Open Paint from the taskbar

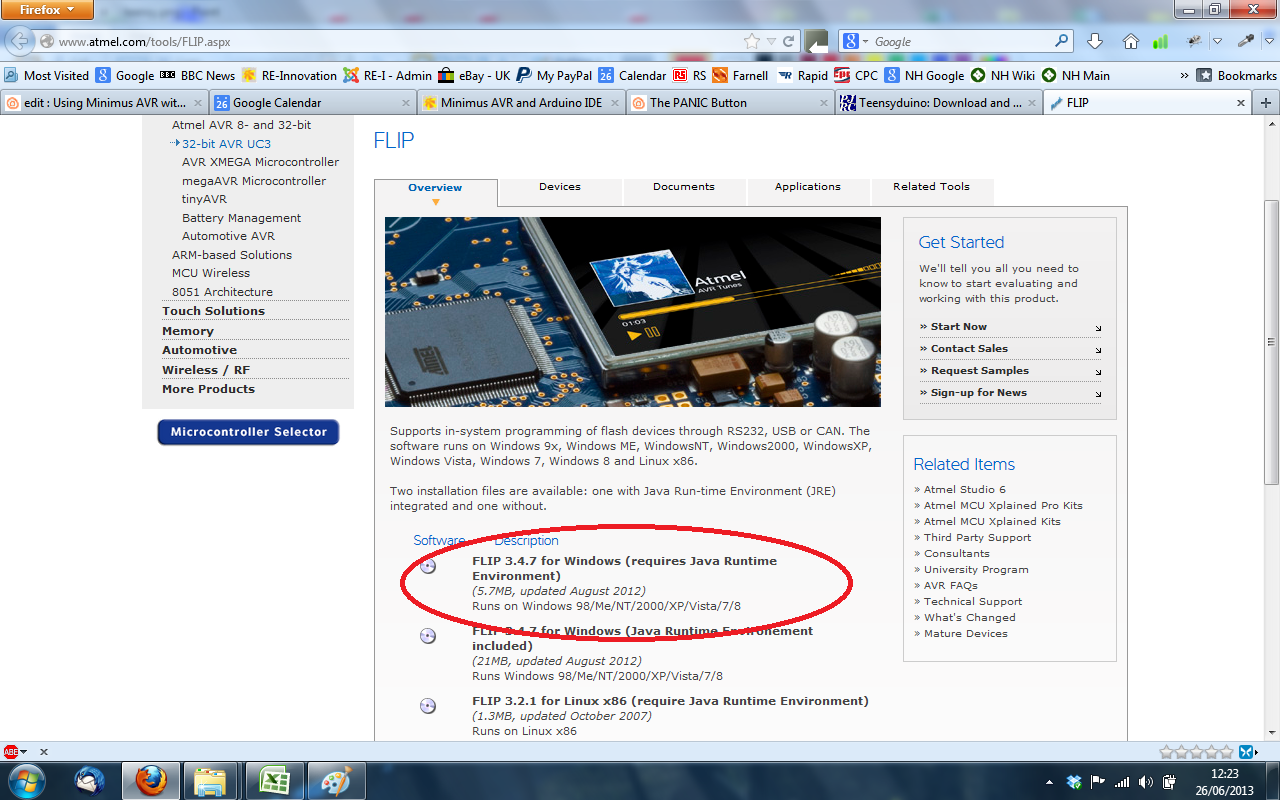(x=335, y=781)
